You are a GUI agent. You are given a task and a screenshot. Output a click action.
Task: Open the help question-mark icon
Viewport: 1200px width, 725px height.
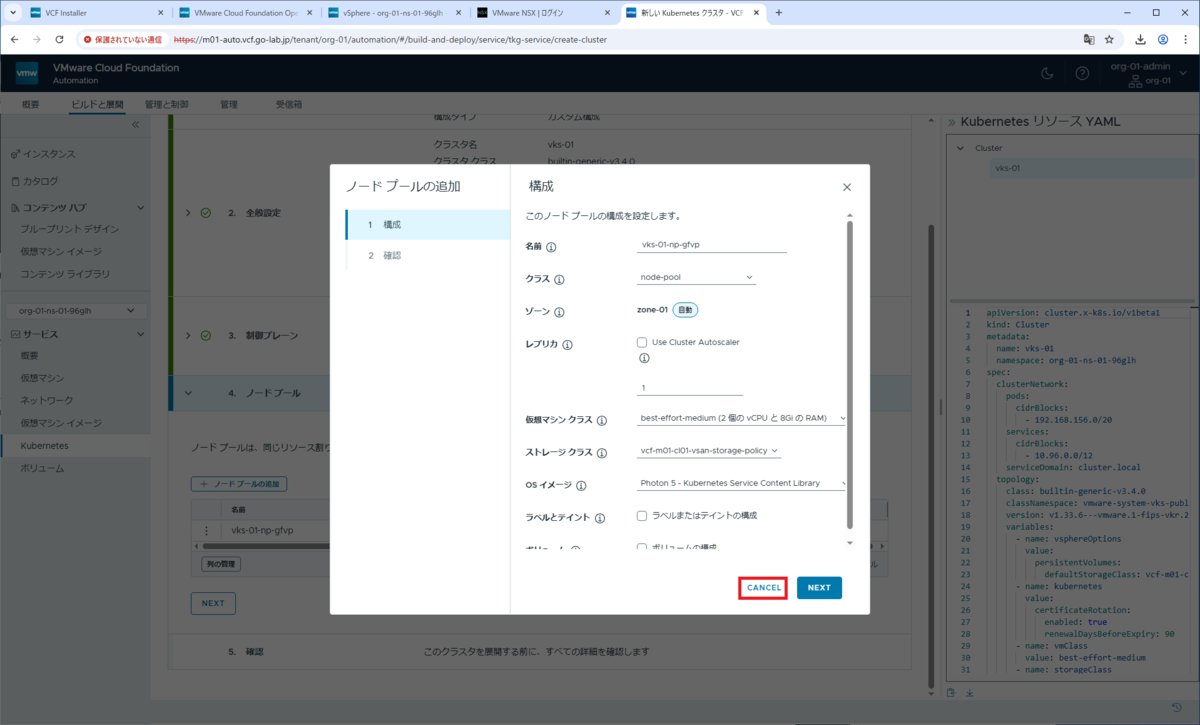click(1082, 73)
